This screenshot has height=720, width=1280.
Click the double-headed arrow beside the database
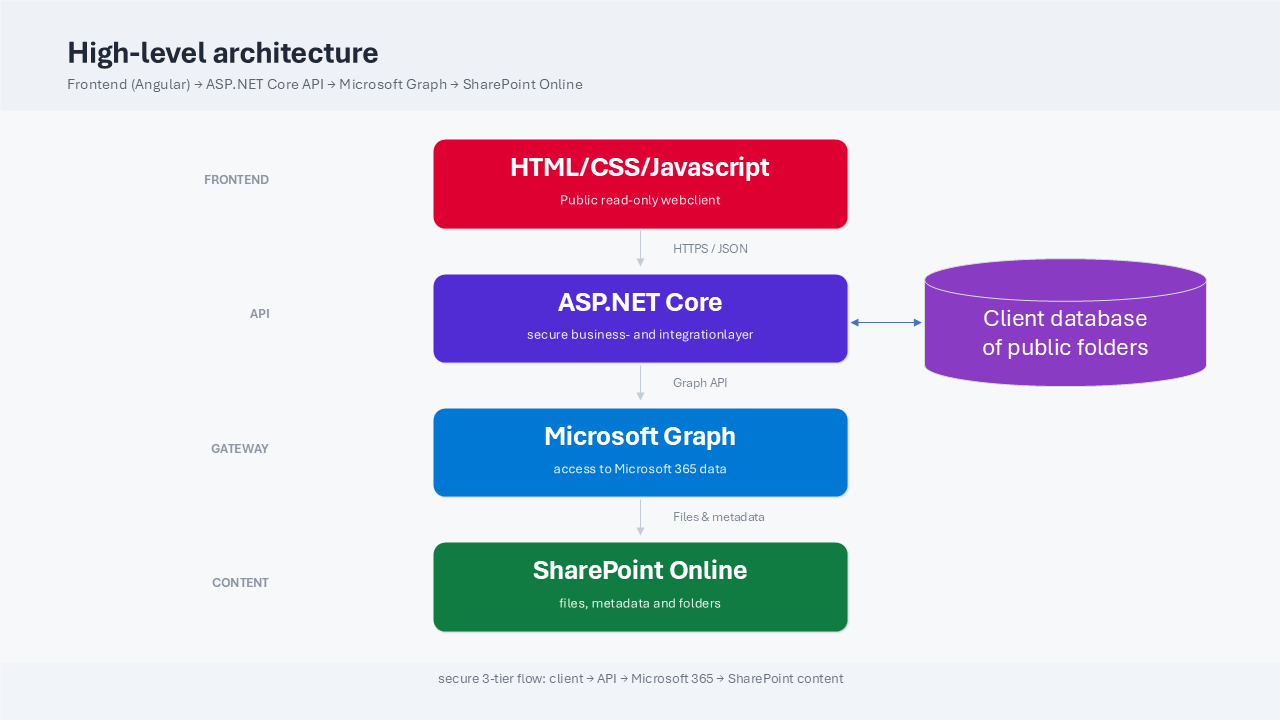point(886,322)
